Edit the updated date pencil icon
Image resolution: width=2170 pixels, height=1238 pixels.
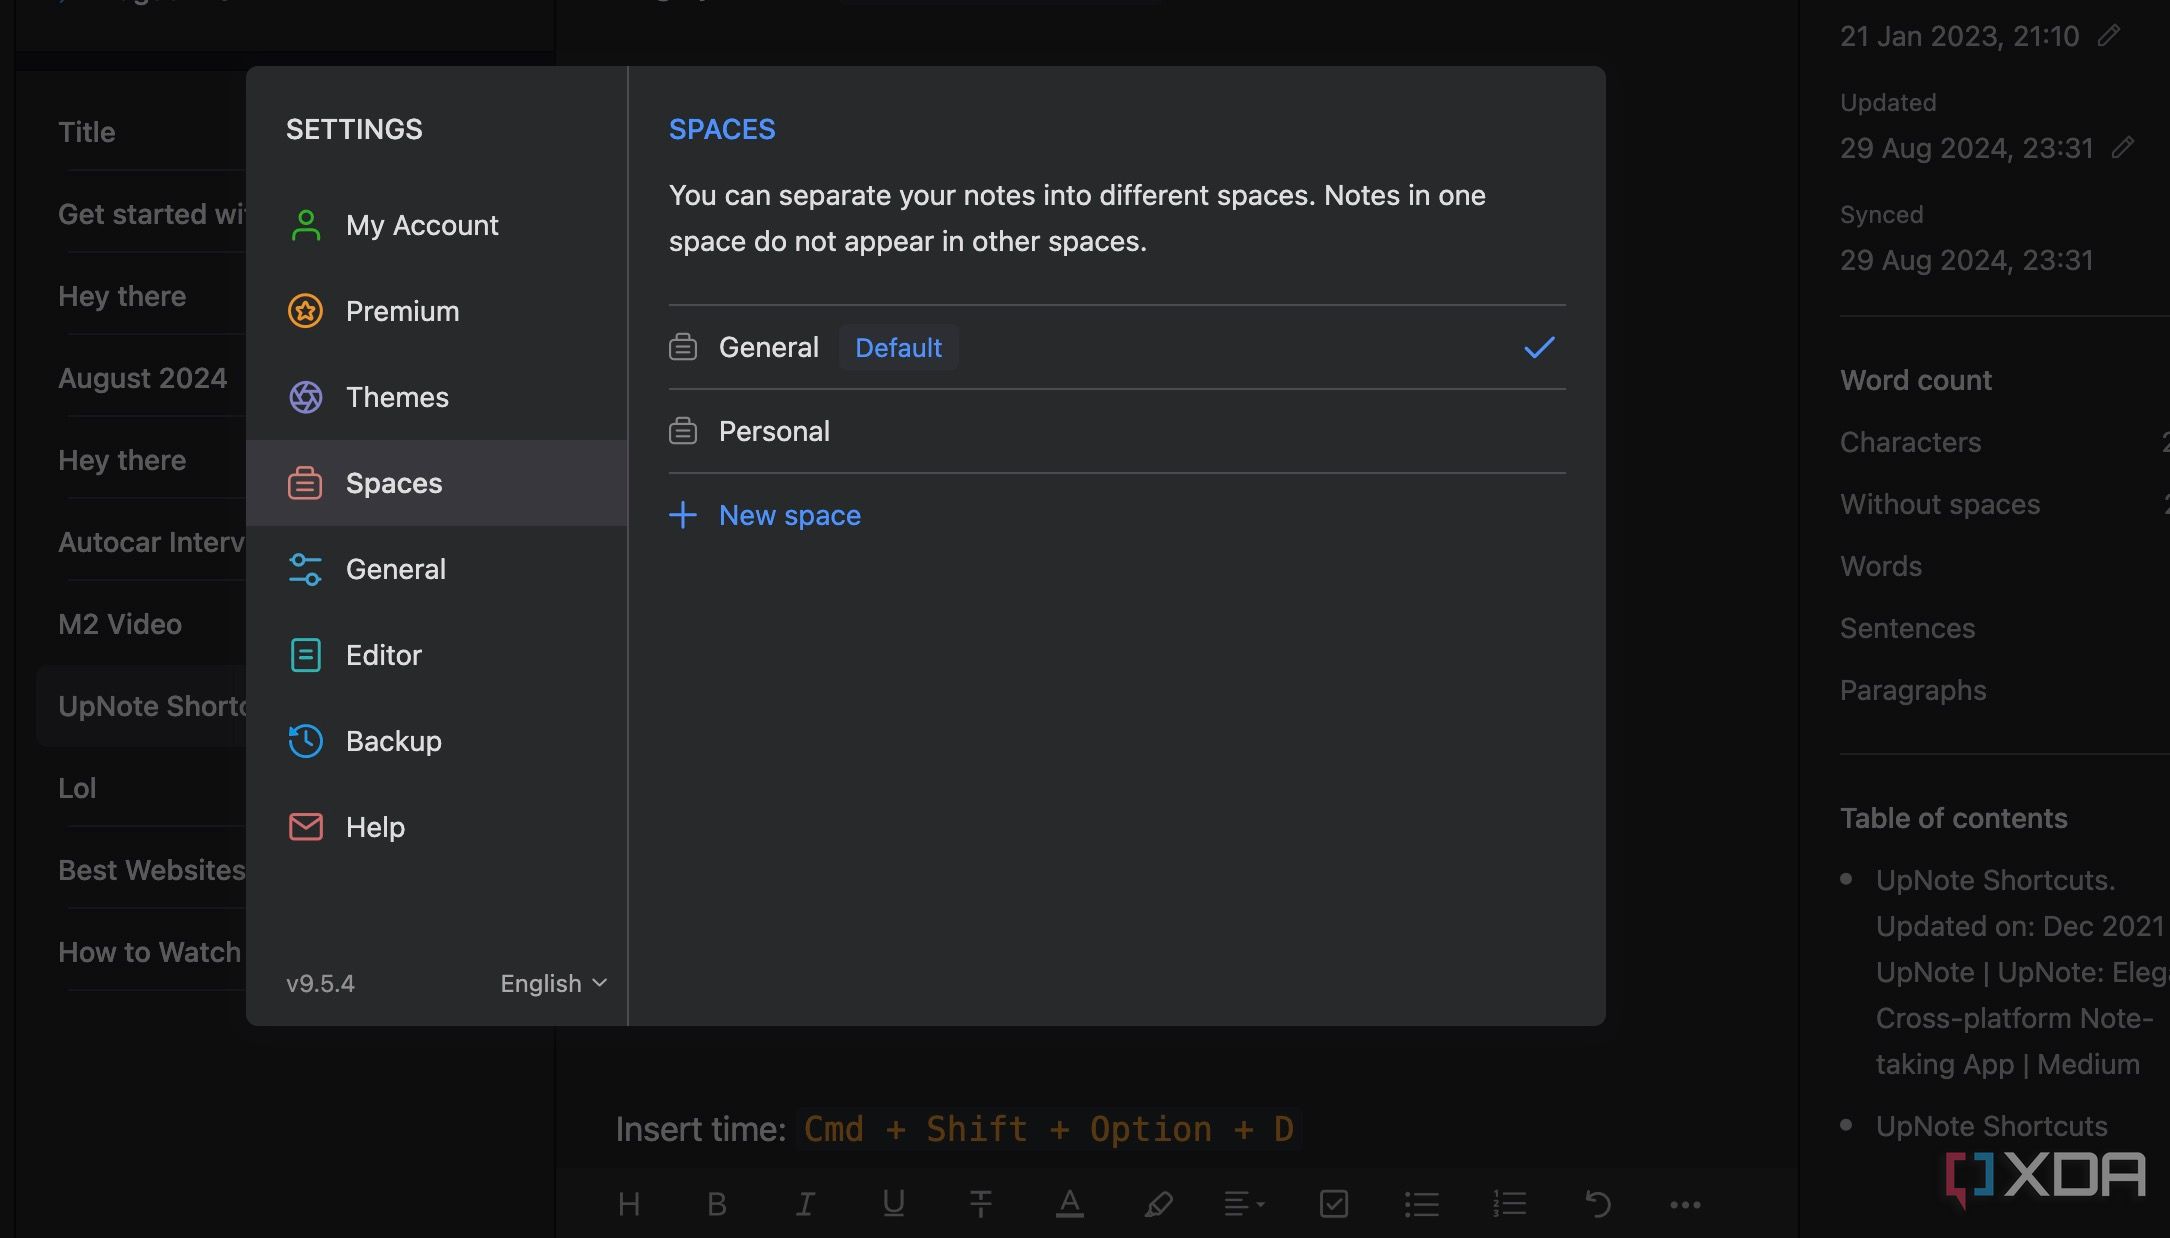click(x=2123, y=148)
